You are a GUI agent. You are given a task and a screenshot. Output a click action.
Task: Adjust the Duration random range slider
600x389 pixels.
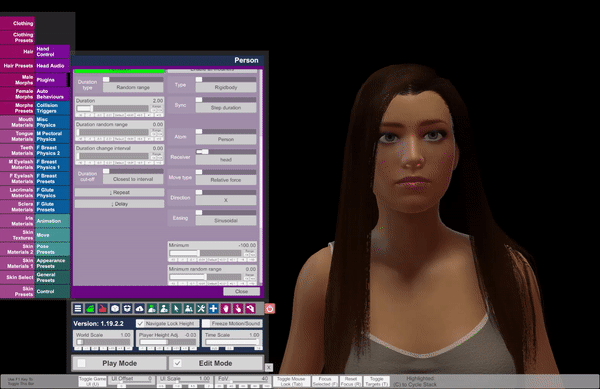tap(112, 132)
